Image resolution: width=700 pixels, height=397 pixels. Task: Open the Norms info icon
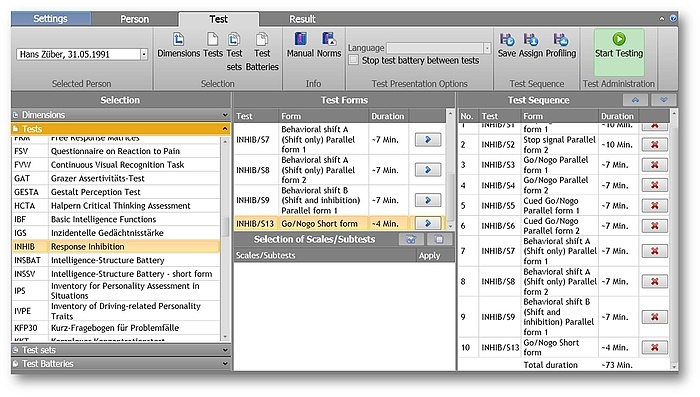click(329, 45)
